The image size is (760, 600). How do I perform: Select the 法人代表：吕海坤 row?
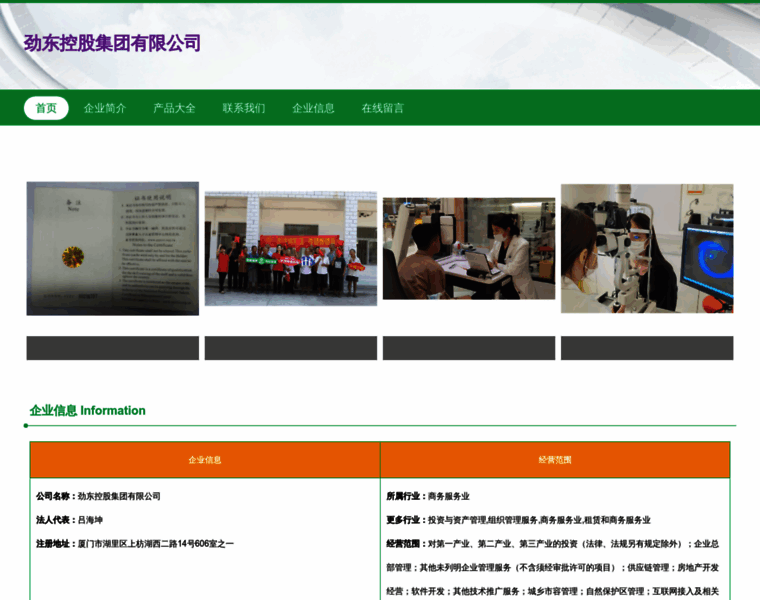pos(69,520)
